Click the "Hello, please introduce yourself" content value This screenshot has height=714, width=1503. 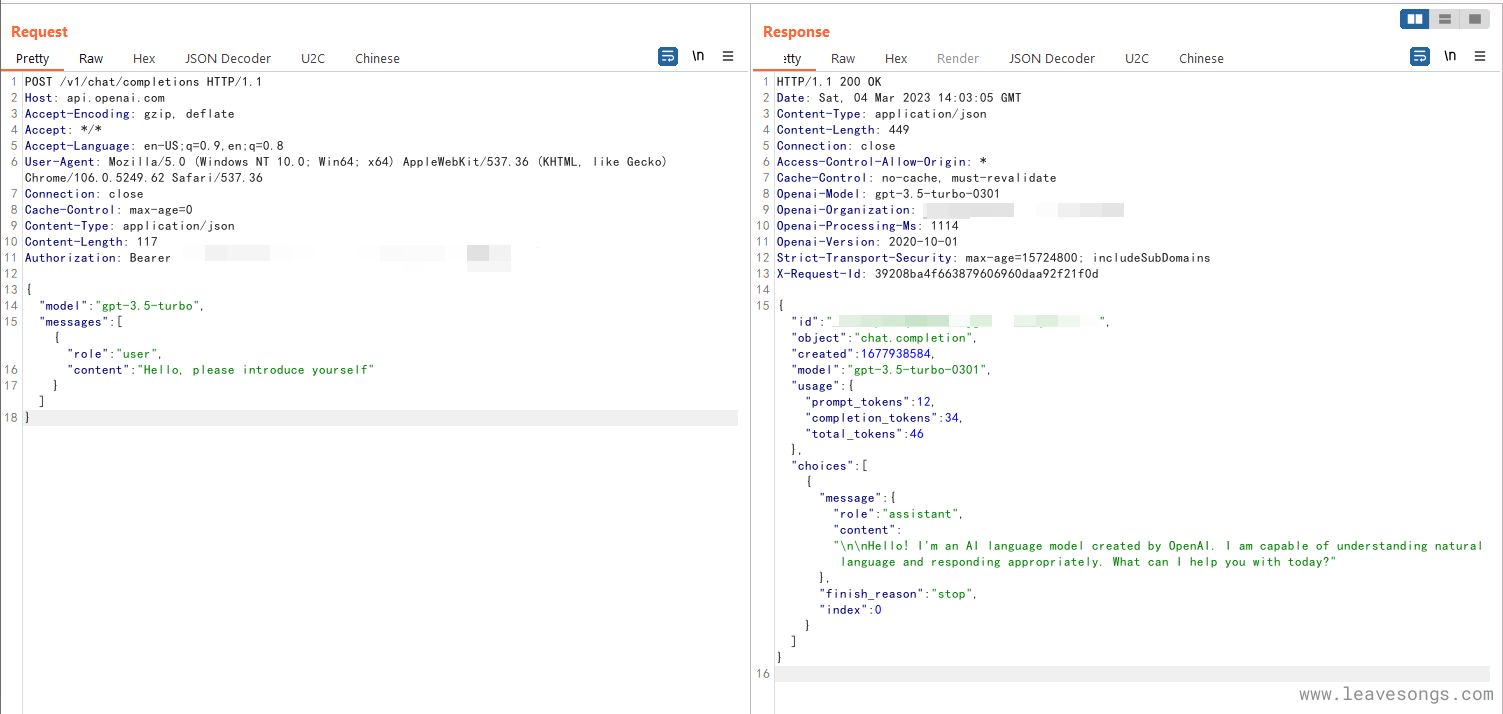click(256, 370)
